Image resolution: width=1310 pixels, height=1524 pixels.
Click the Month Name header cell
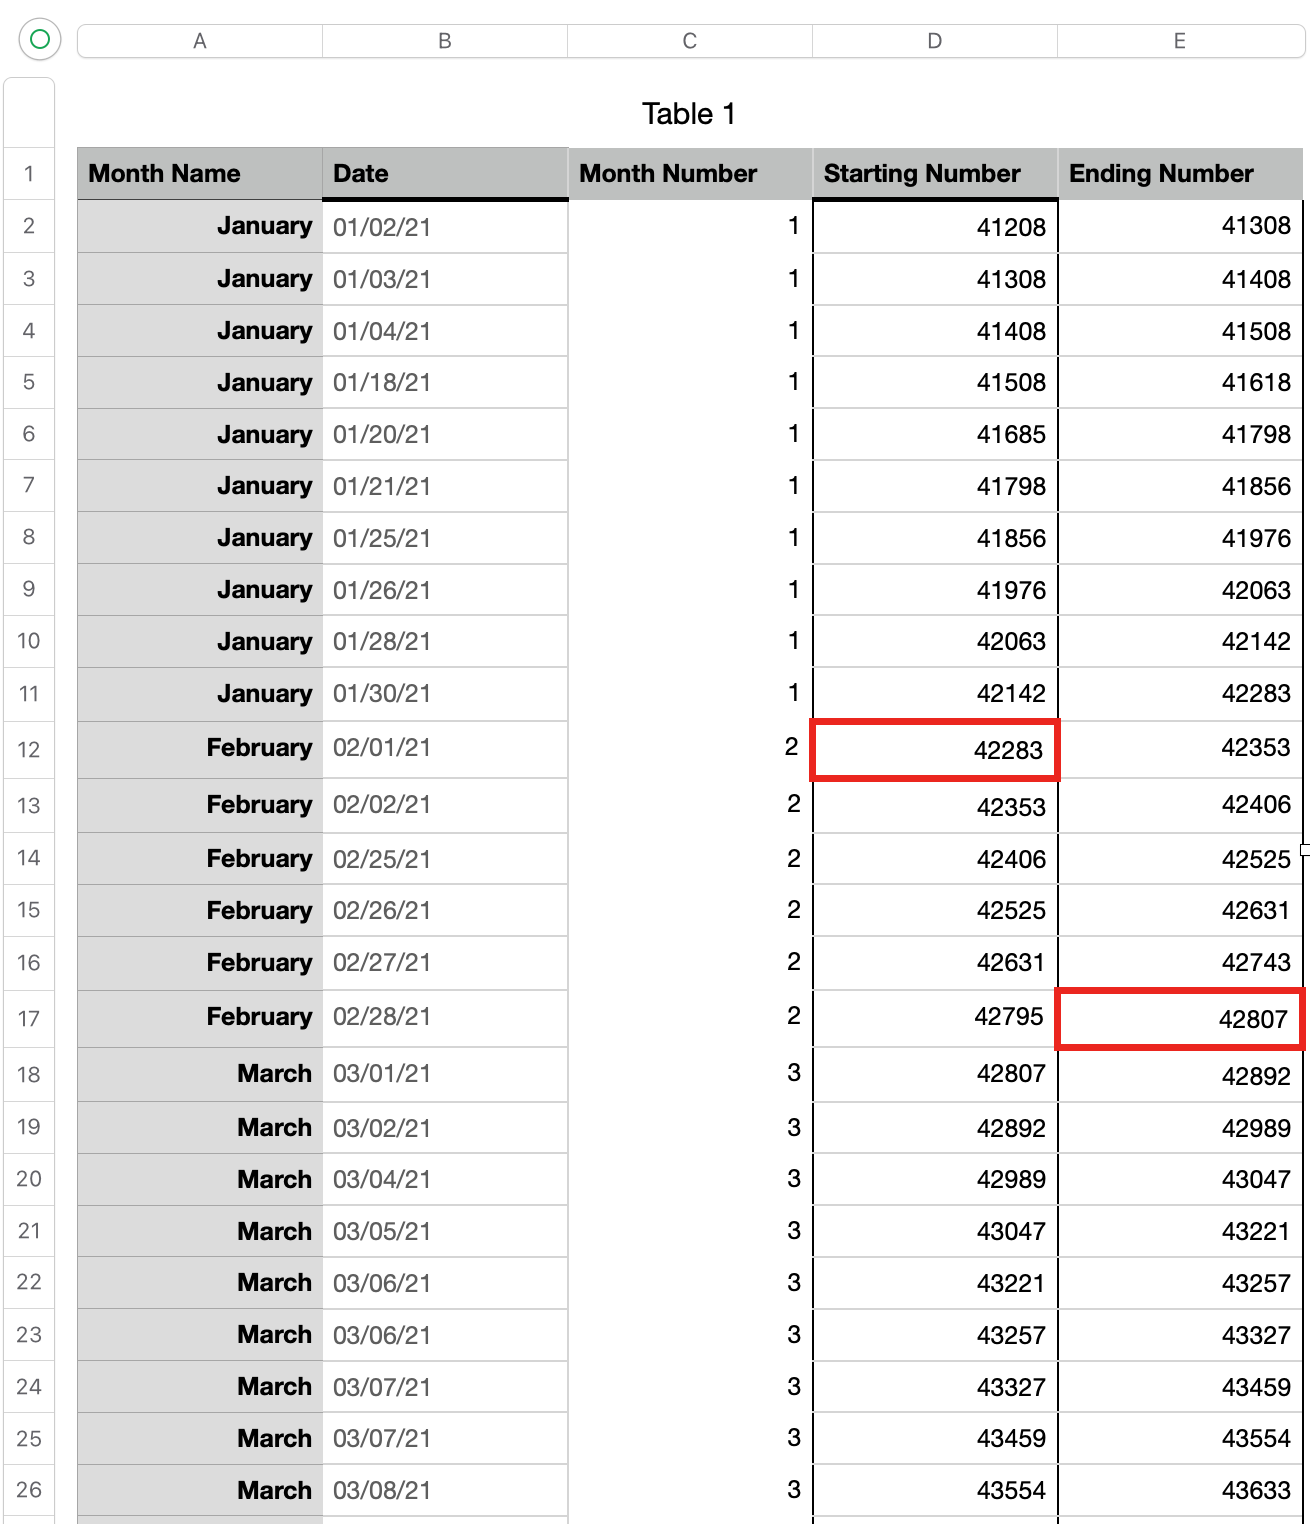[199, 173]
